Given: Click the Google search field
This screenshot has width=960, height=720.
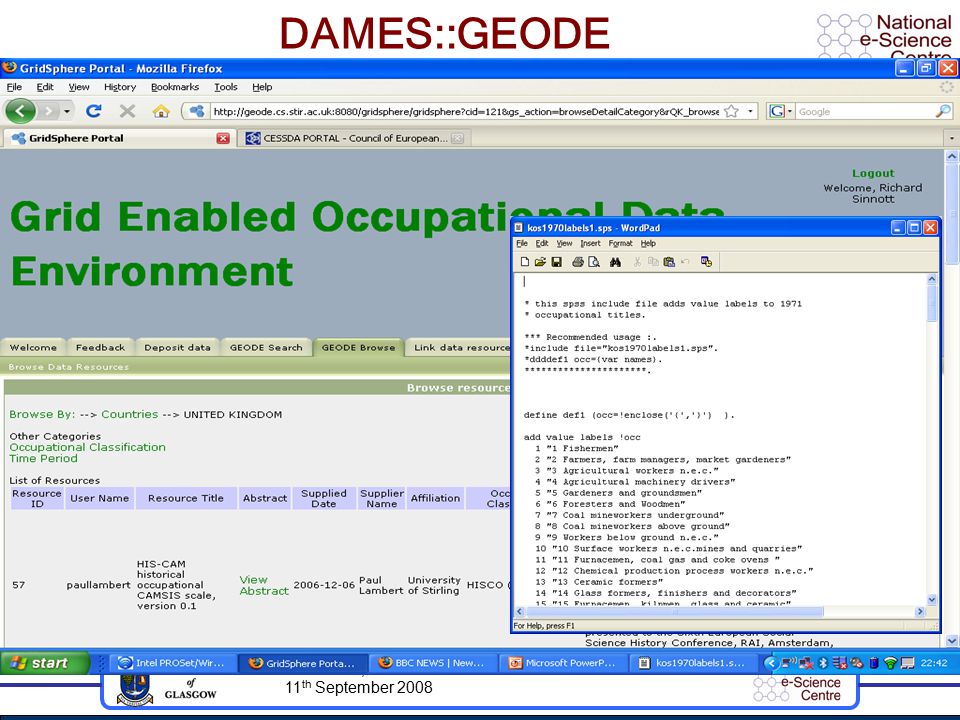Looking at the screenshot, I should (x=864, y=111).
